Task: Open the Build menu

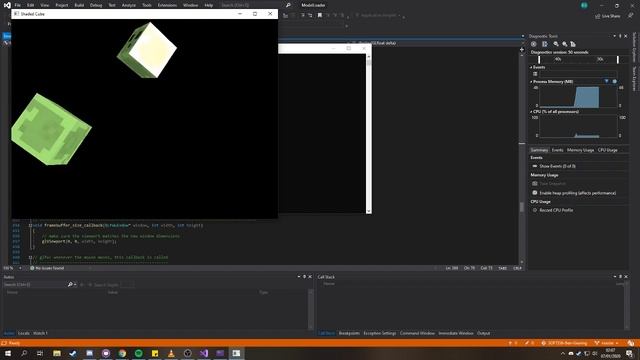Action: point(79,5)
